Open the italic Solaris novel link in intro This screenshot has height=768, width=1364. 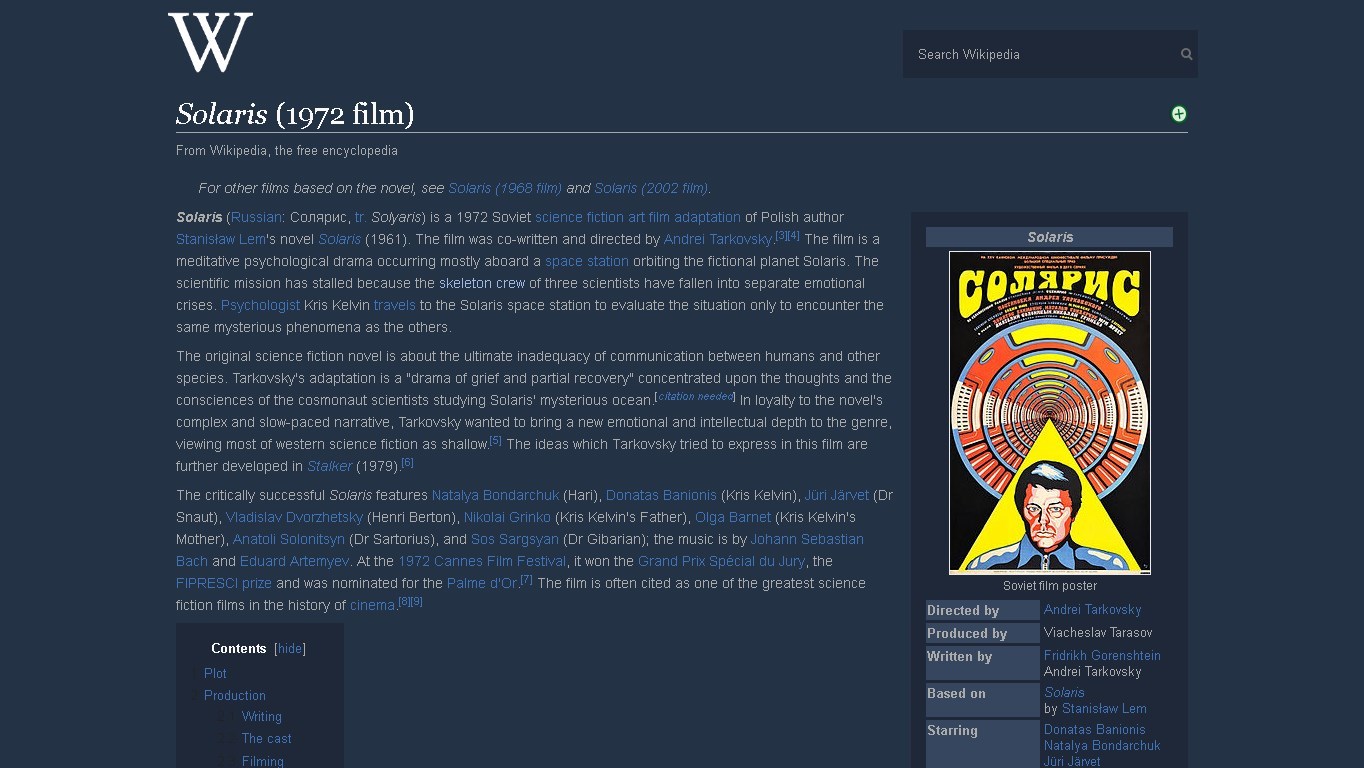click(339, 239)
